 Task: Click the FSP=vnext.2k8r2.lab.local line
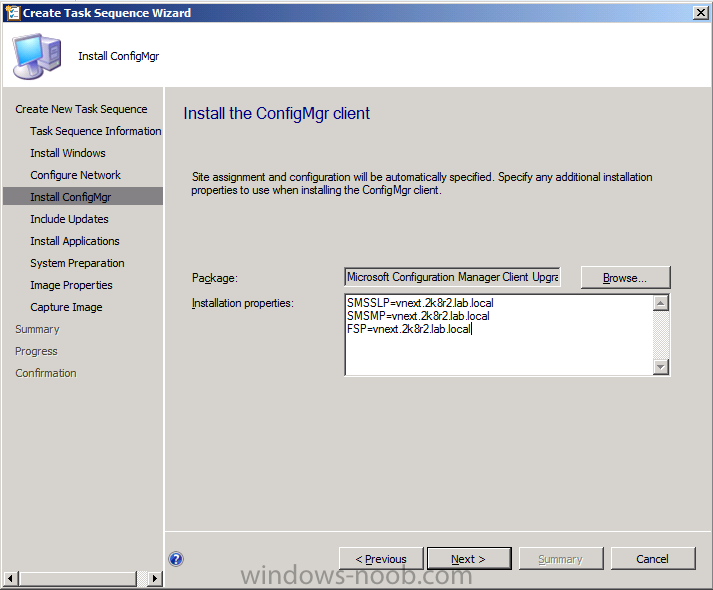409,329
